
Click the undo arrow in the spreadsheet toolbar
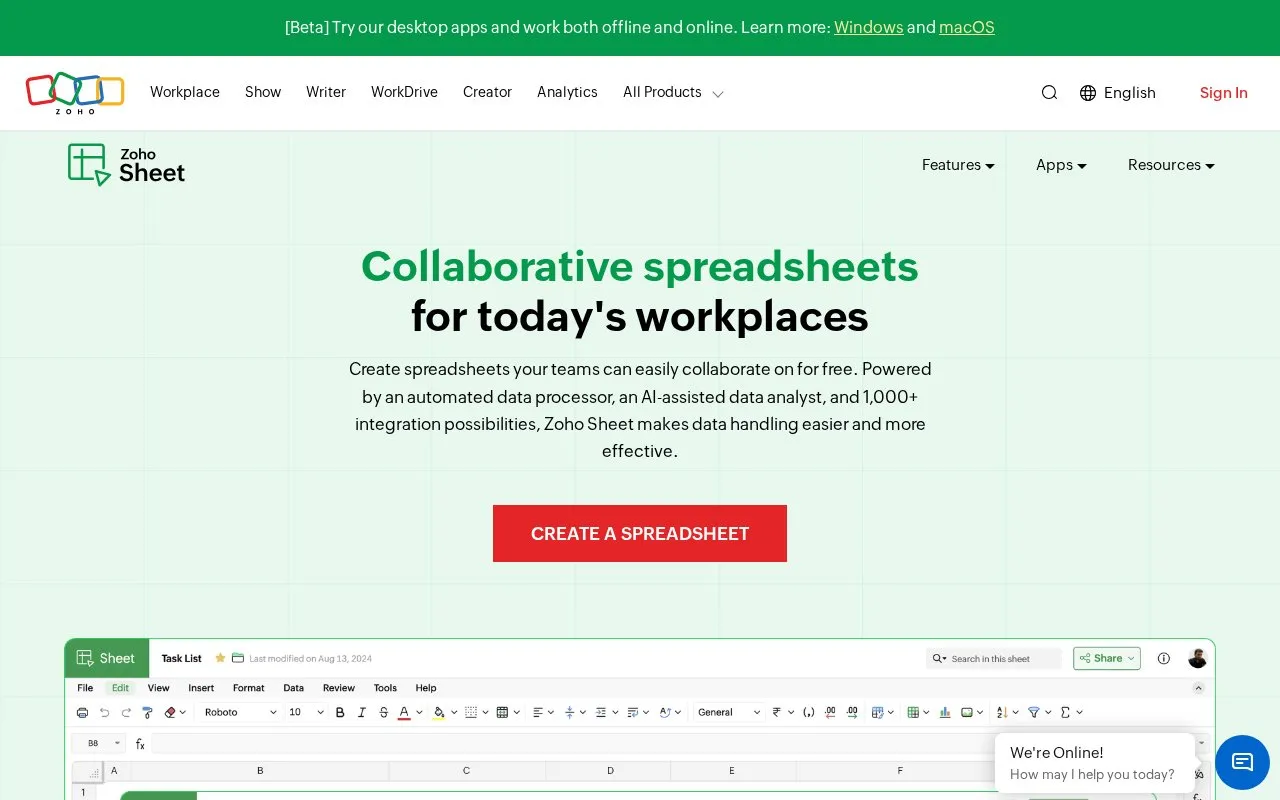pos(104,713)
